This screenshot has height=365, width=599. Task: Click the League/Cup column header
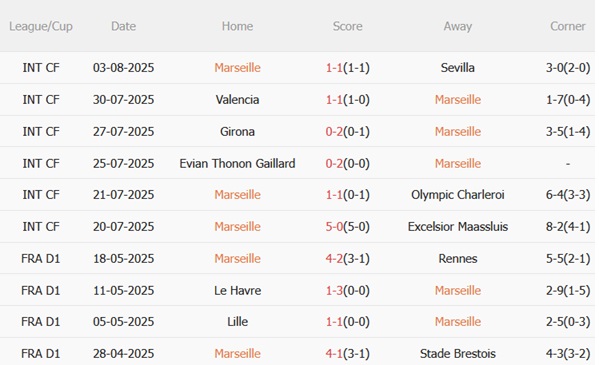[x=40, y=26]
